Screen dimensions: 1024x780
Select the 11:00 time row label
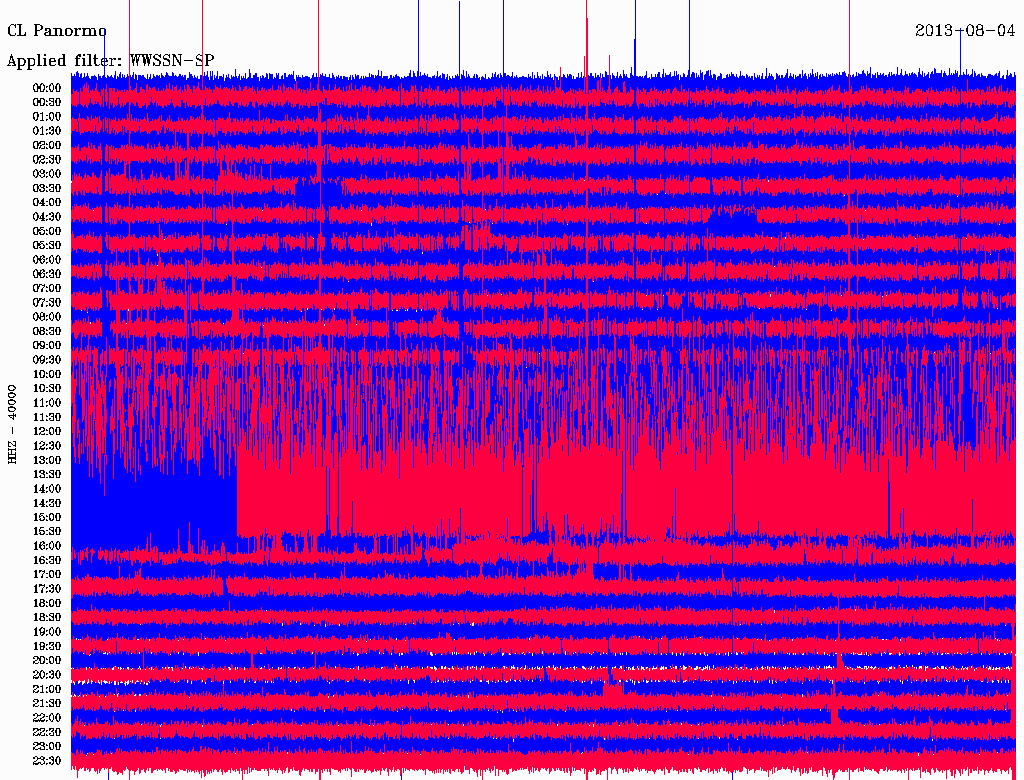click(x=47, y=403)
